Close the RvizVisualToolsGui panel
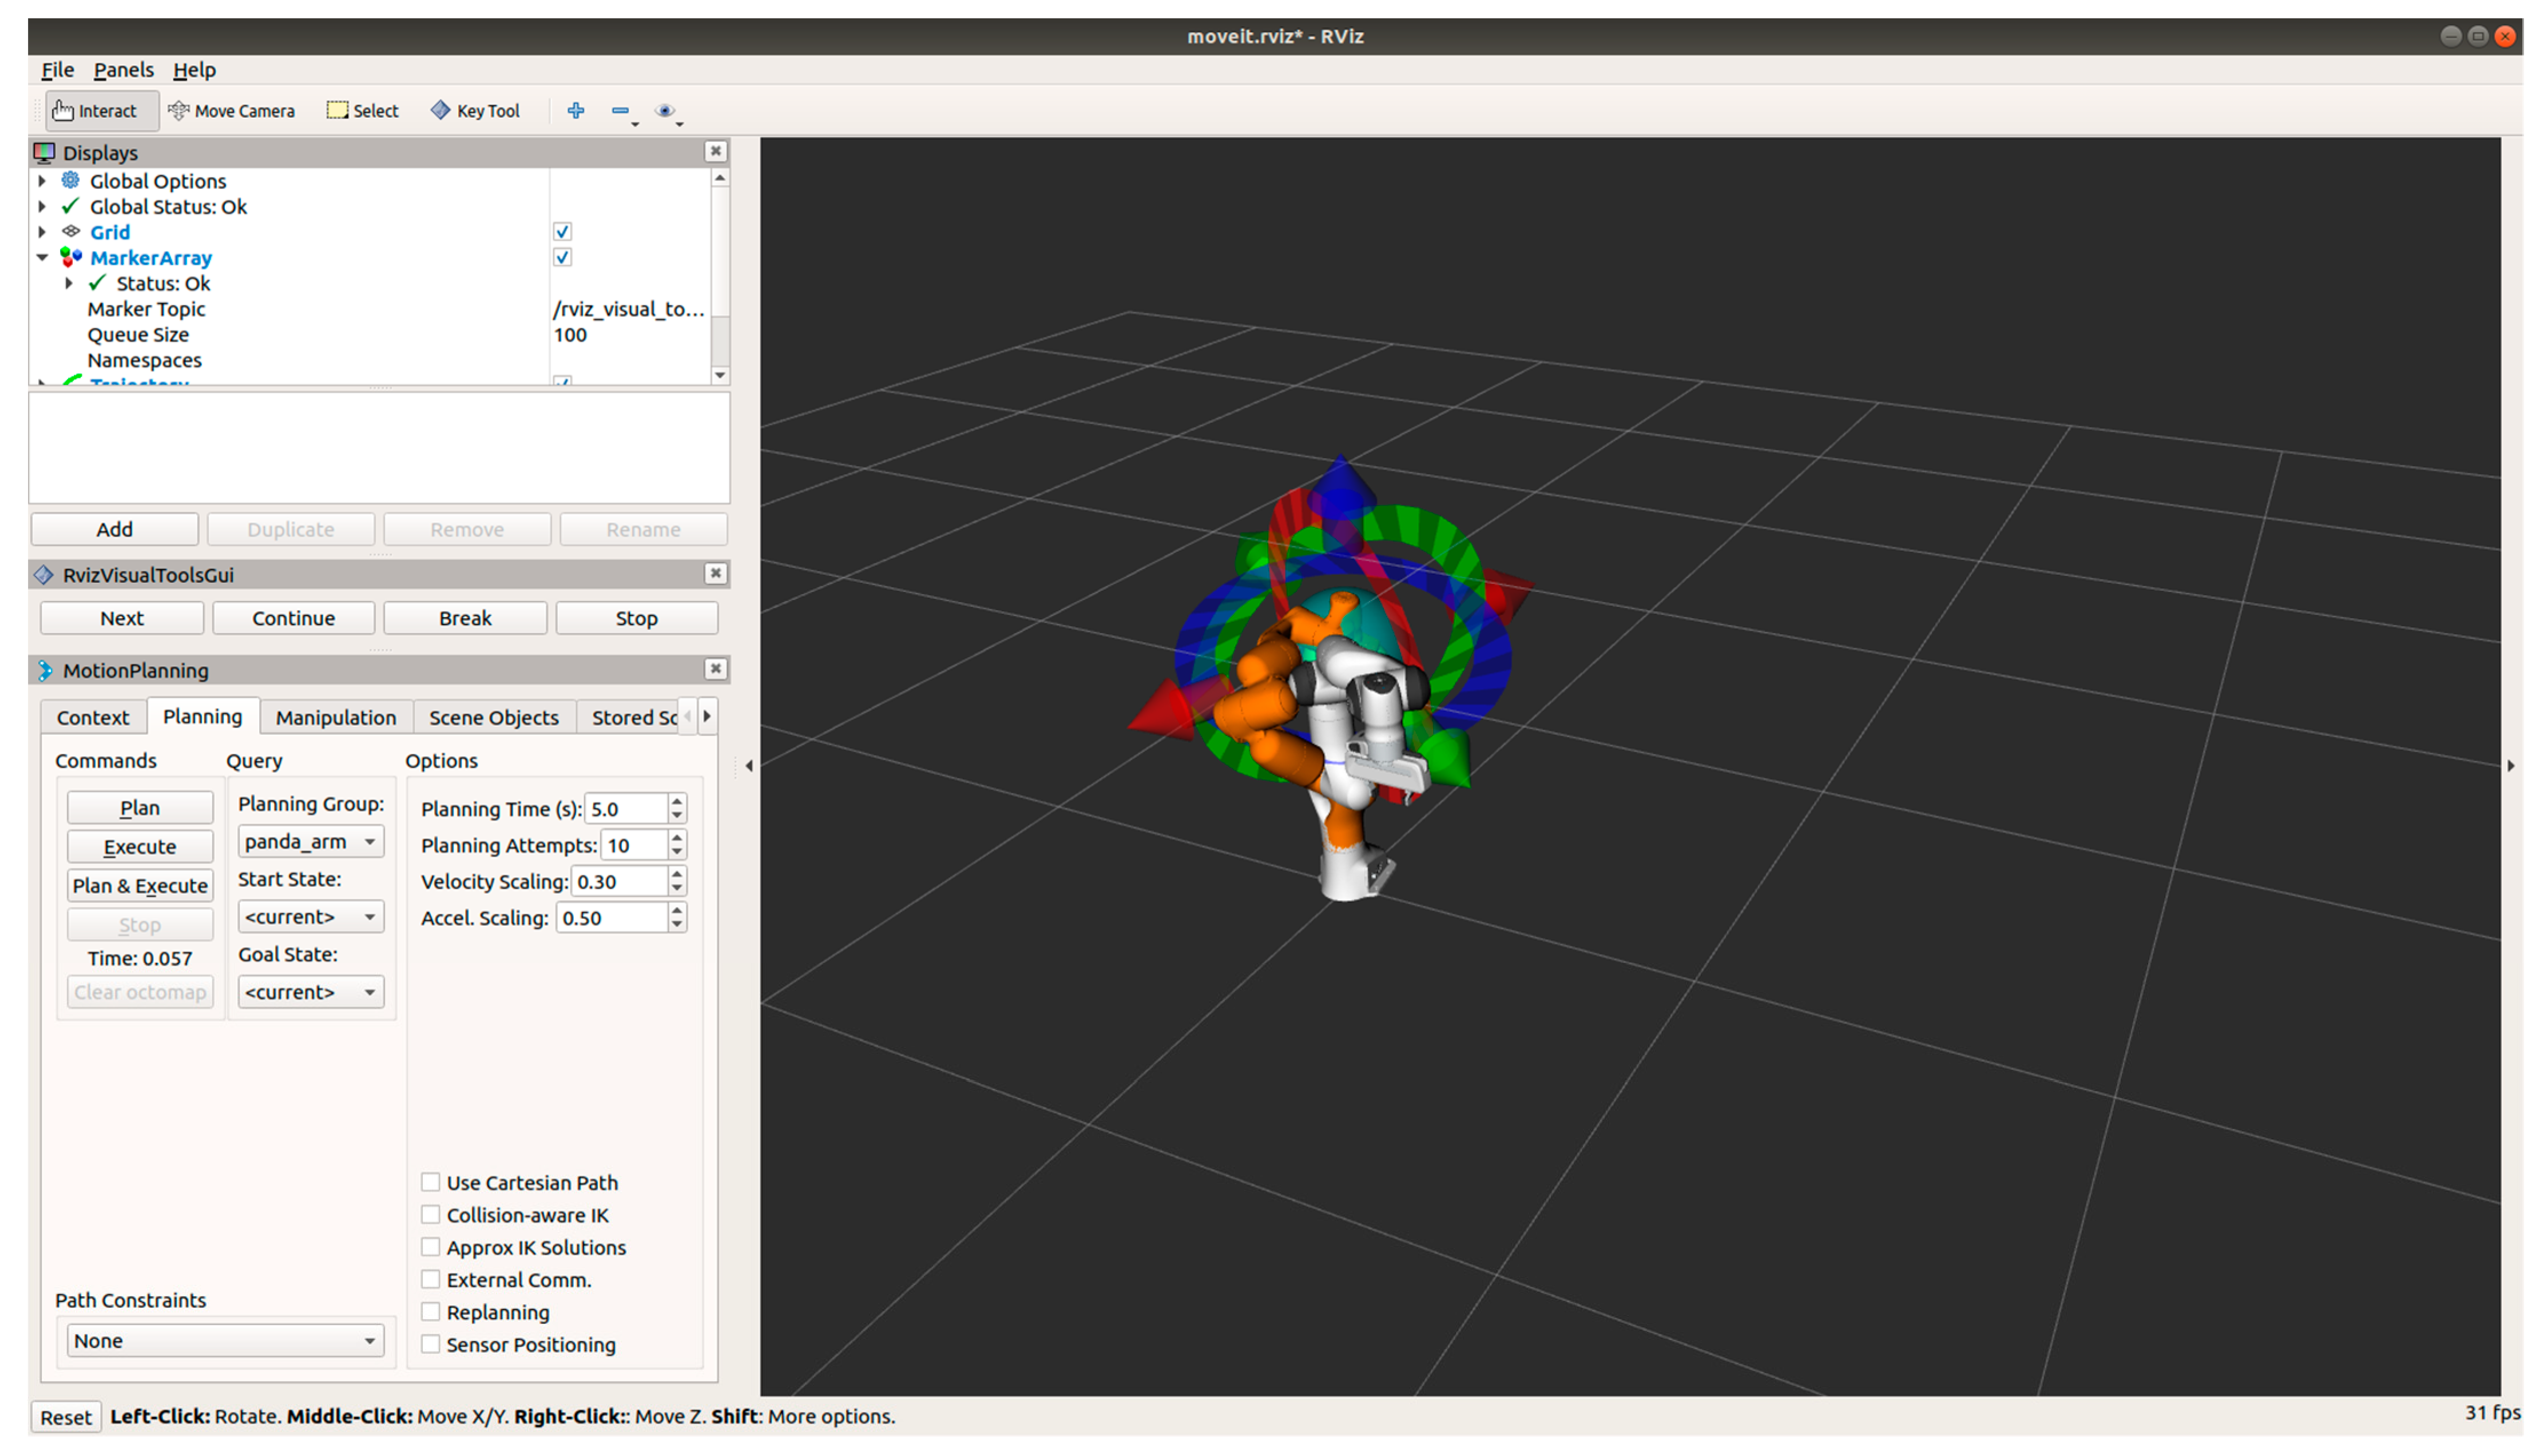The width and height of the screenshot is (2540, 1456). point(715,573)
